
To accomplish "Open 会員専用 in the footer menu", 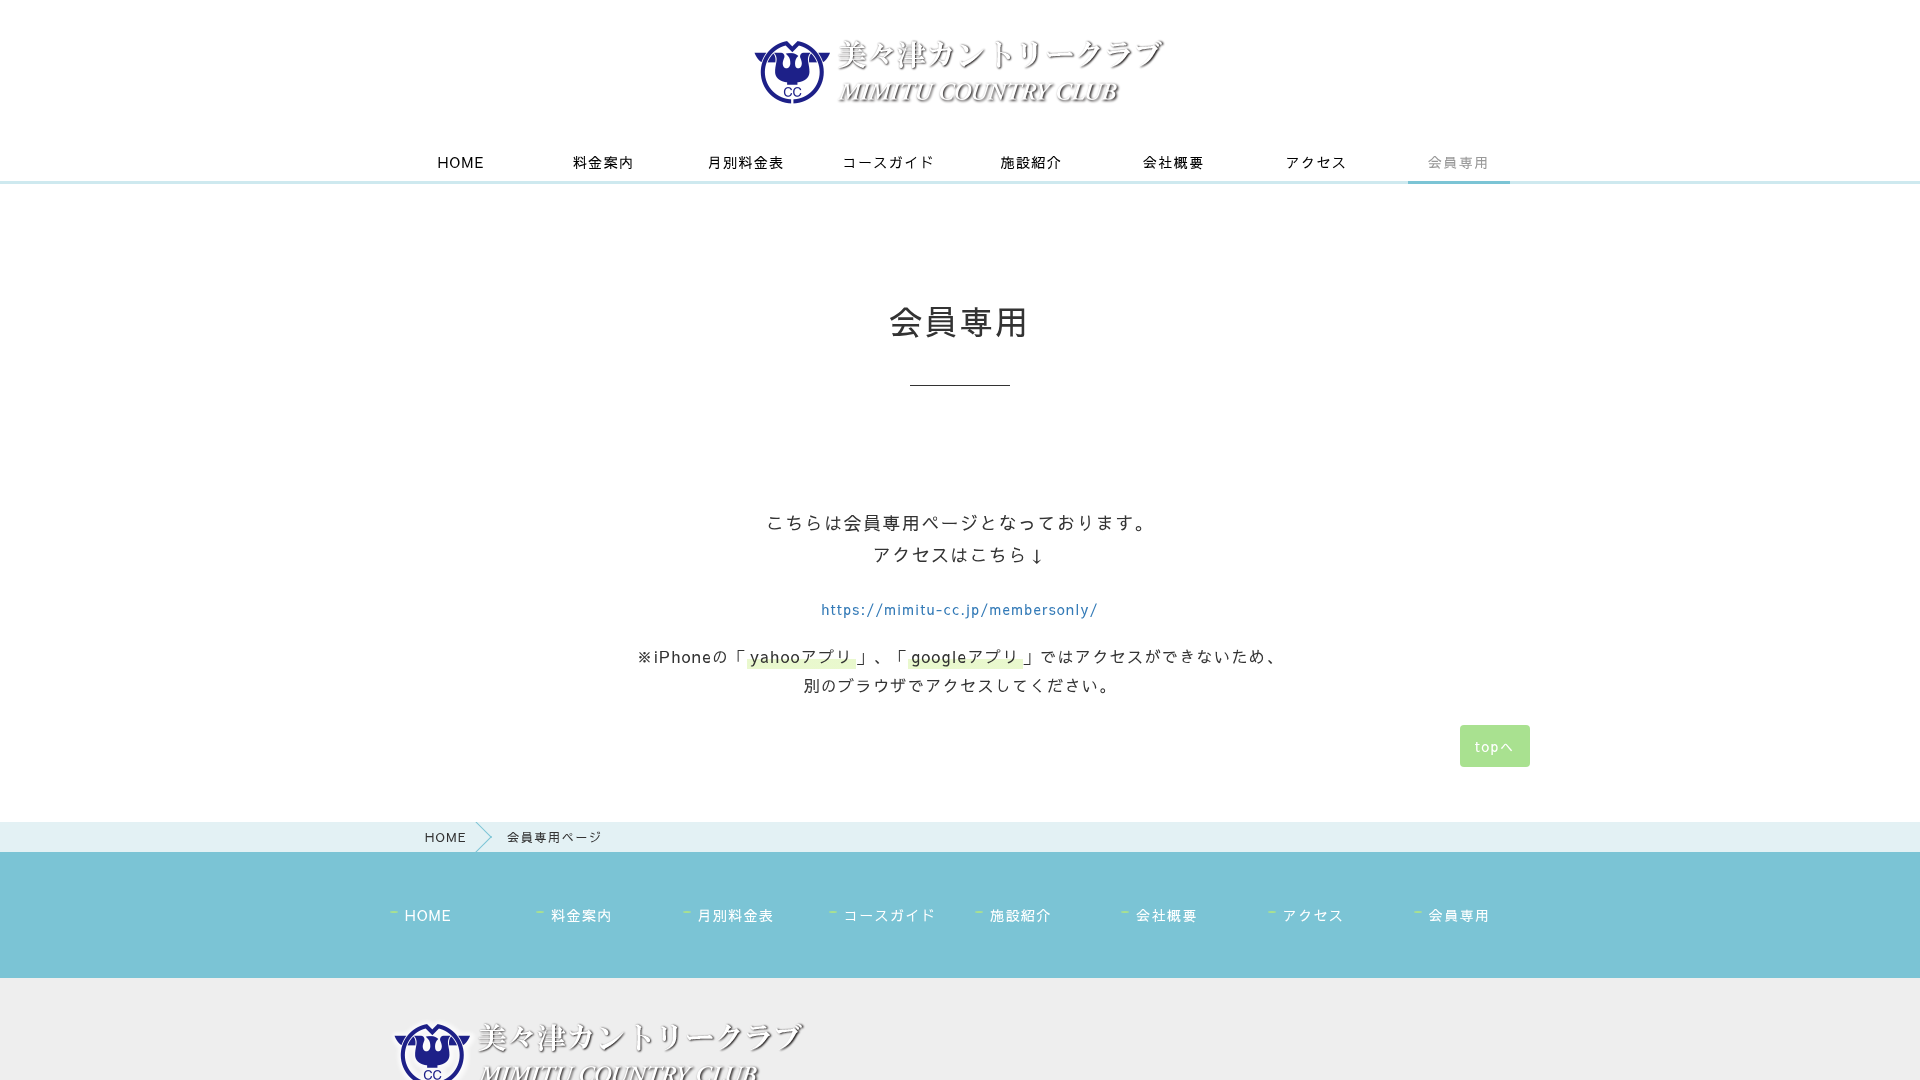I will click(x=1458, y=916).
